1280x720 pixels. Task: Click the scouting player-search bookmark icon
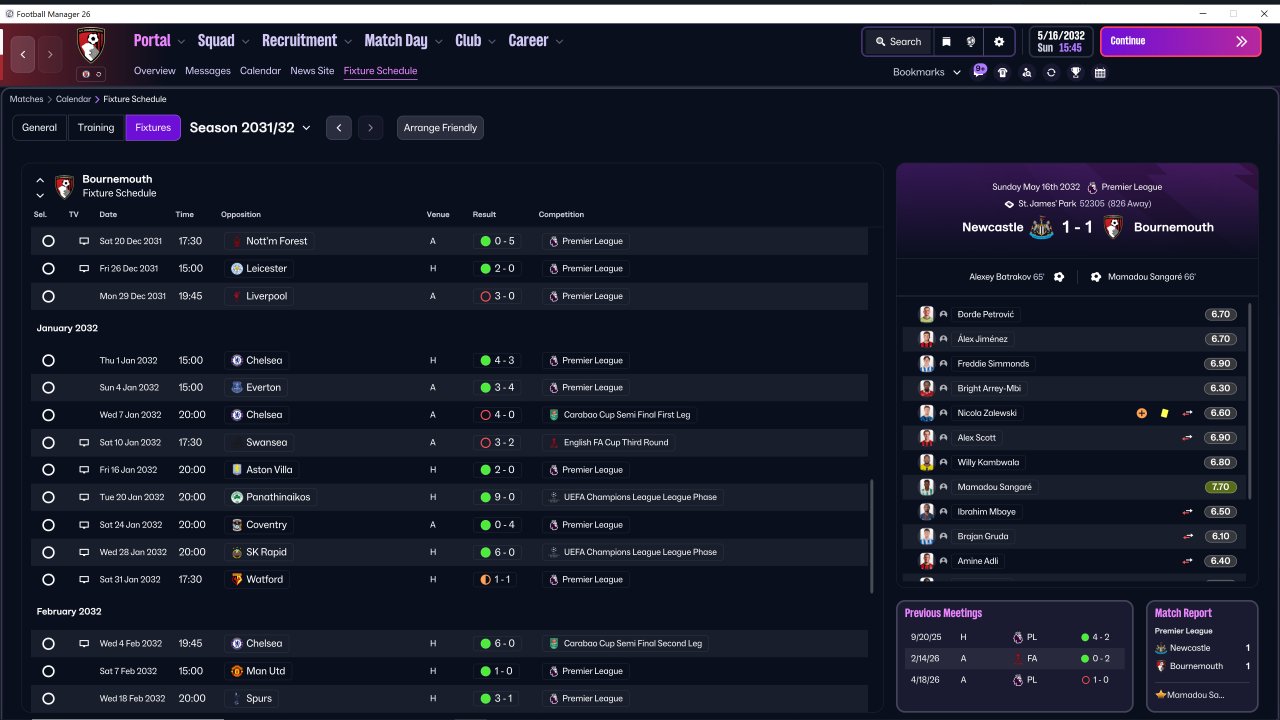(1027, 72)
